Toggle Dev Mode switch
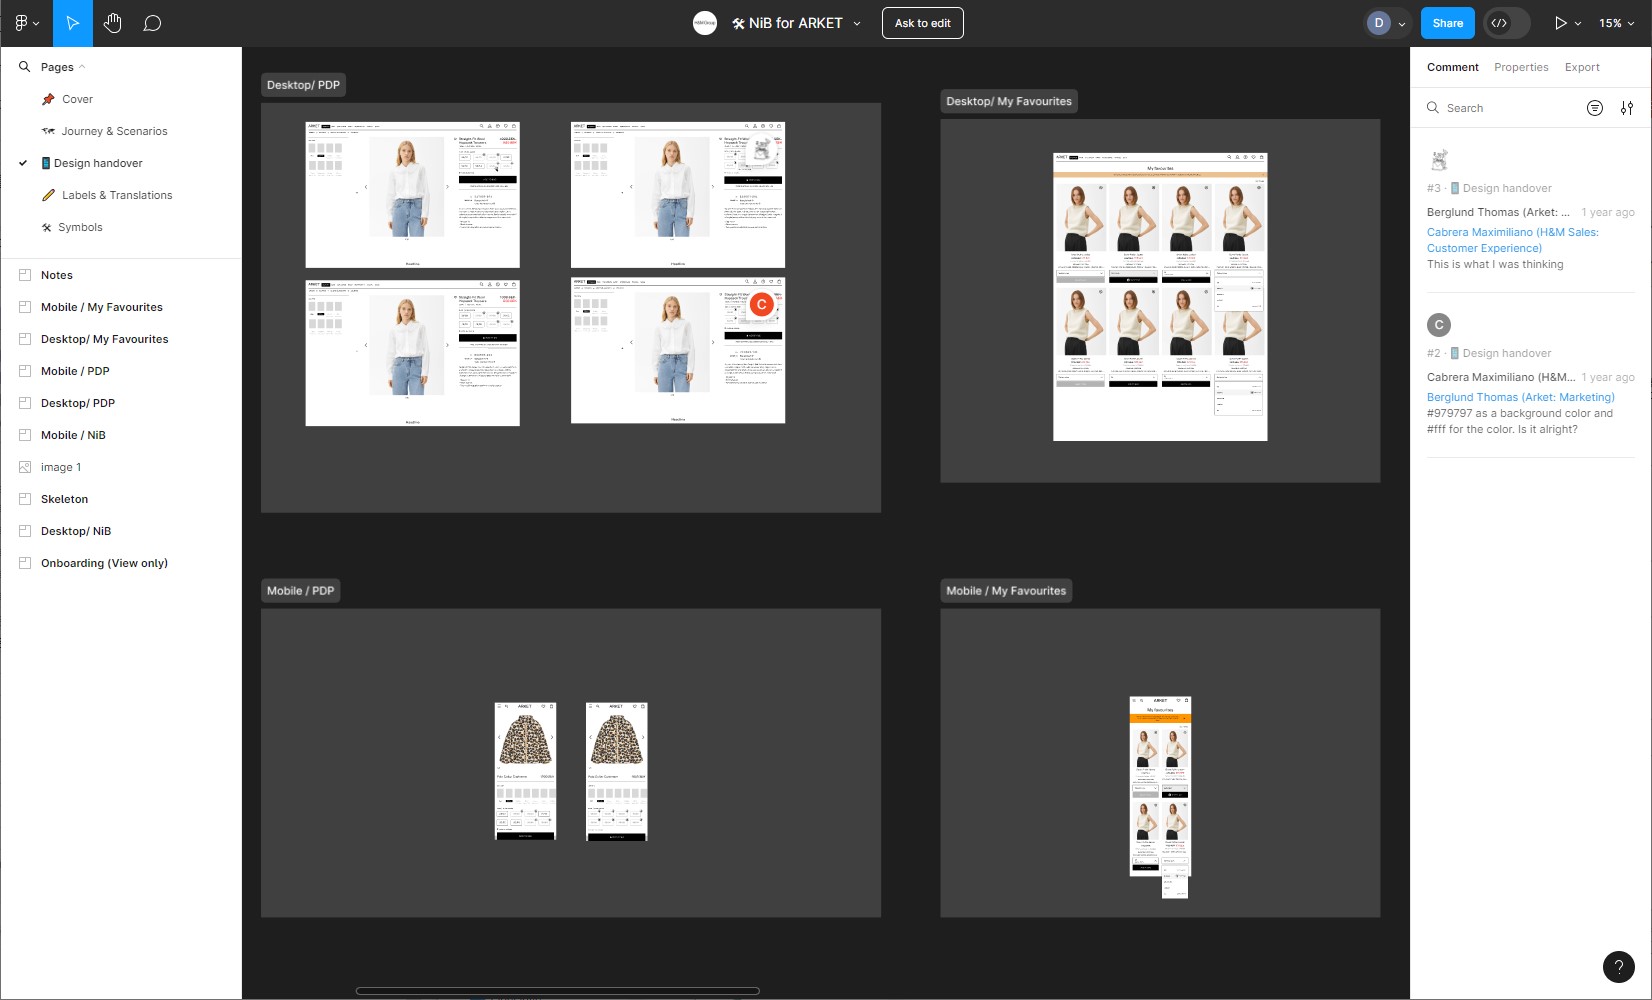1652x1000 pixels. tap(1507, 23)
